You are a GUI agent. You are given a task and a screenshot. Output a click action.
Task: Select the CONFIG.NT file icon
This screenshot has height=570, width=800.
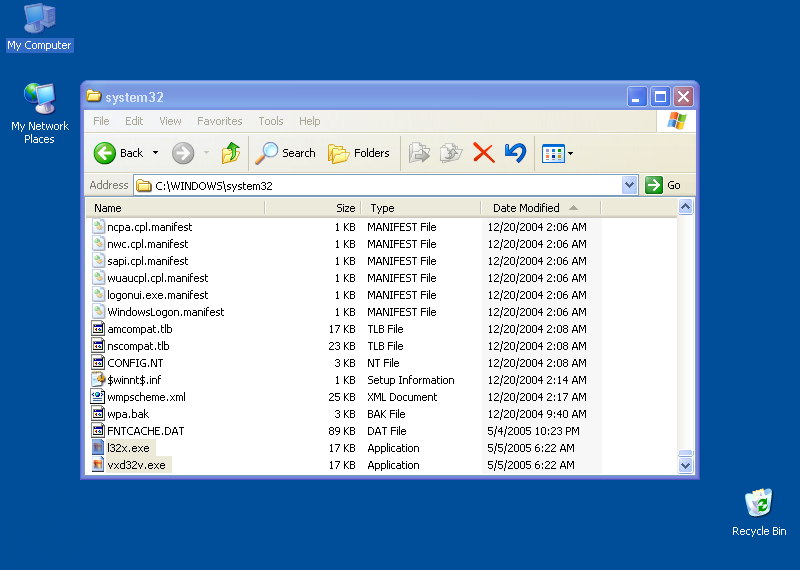(x=98, y=363)
